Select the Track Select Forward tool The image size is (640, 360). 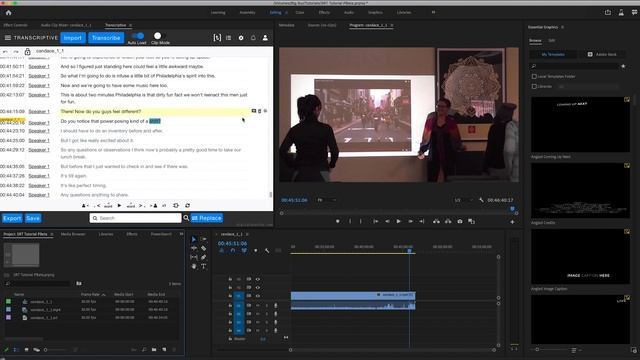pyautogui.click(x=203, y=239)
